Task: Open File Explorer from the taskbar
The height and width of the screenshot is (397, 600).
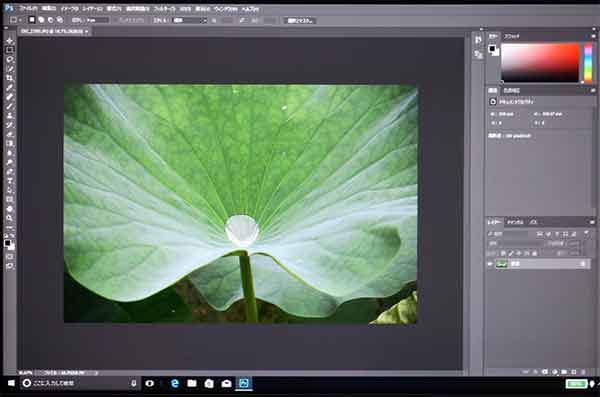Action: pyautogui.click(x=192, y=383)
